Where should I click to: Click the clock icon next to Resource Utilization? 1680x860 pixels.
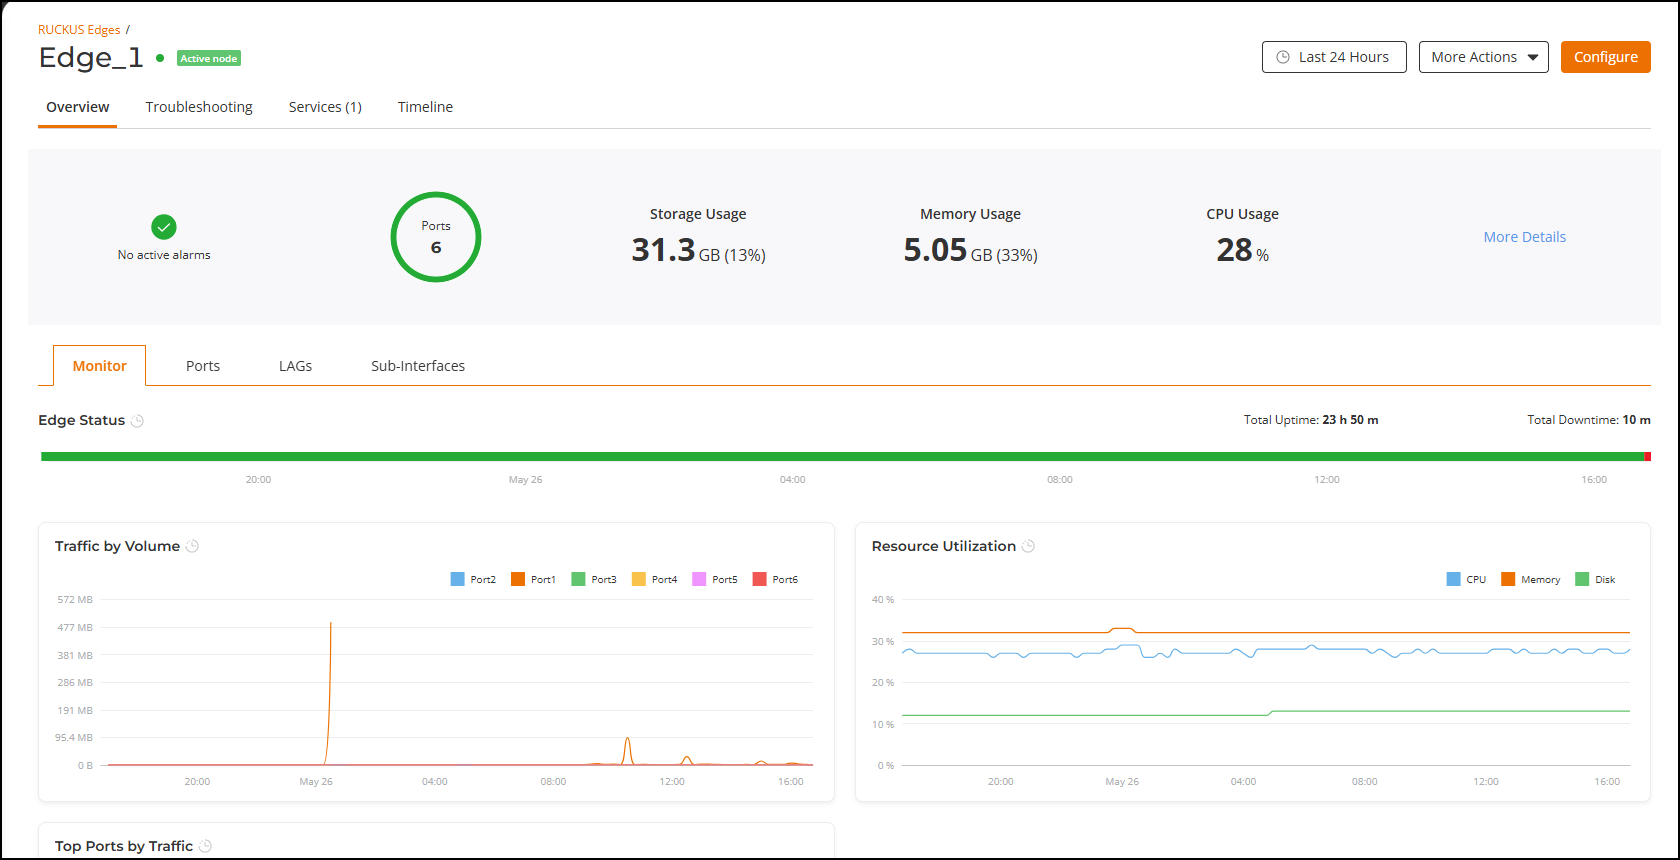(1028, 546)
